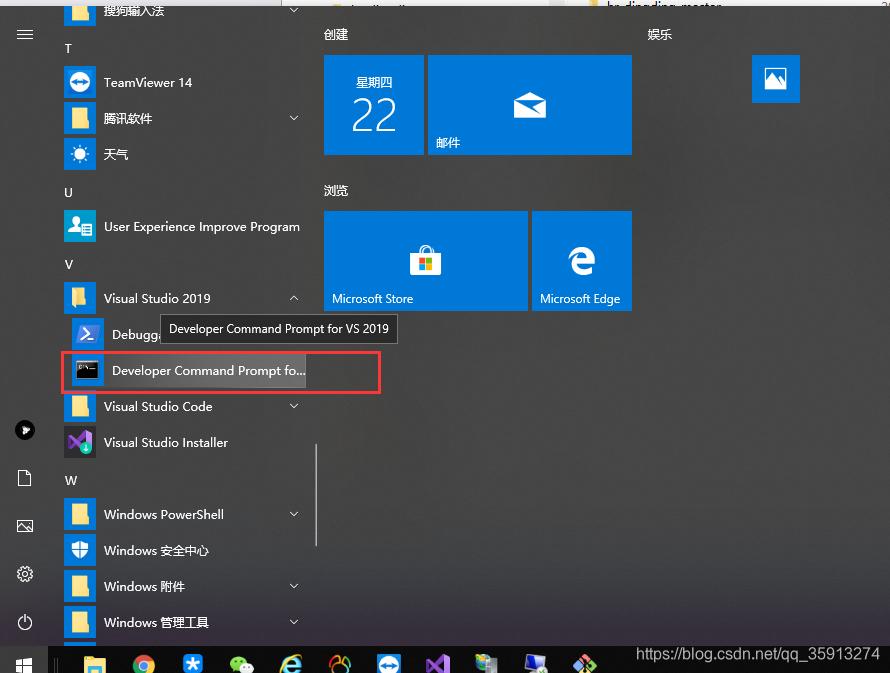Open Windows 安全中心
The height and width of the screenshot is (673, 890).
183,550
